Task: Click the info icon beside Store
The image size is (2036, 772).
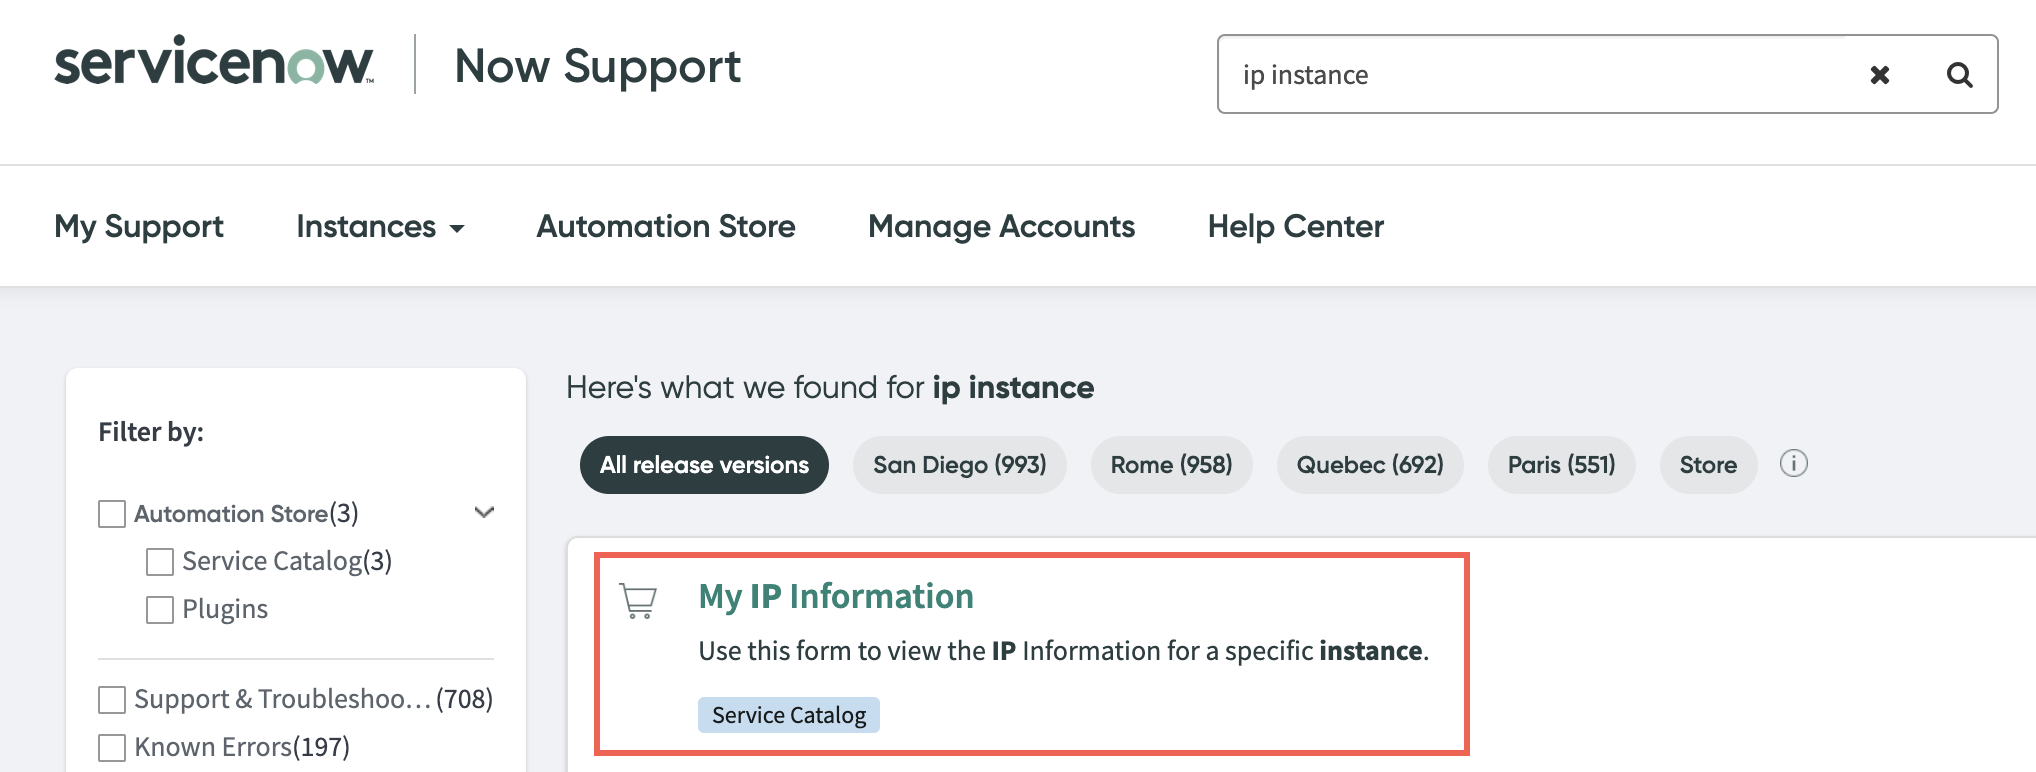Action: tap(1794, 464)
